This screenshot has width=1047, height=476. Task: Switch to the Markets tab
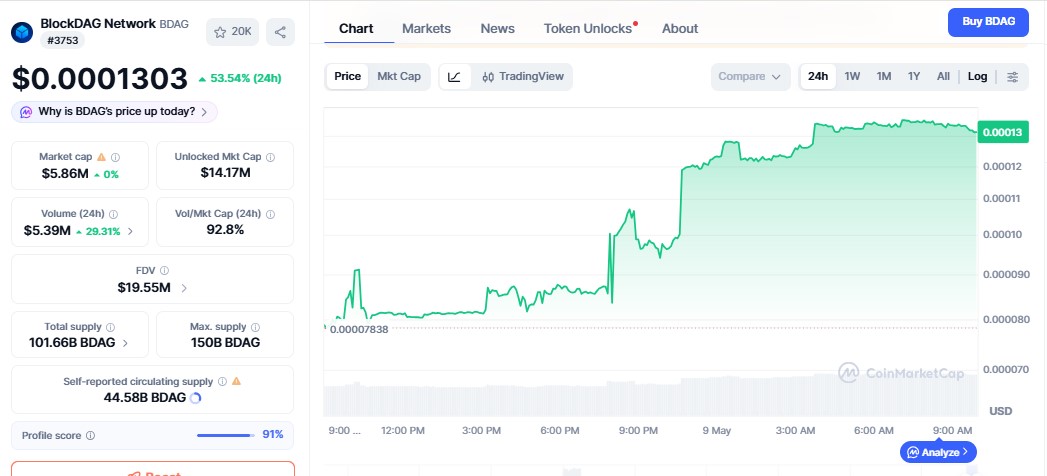coord(426,29)
